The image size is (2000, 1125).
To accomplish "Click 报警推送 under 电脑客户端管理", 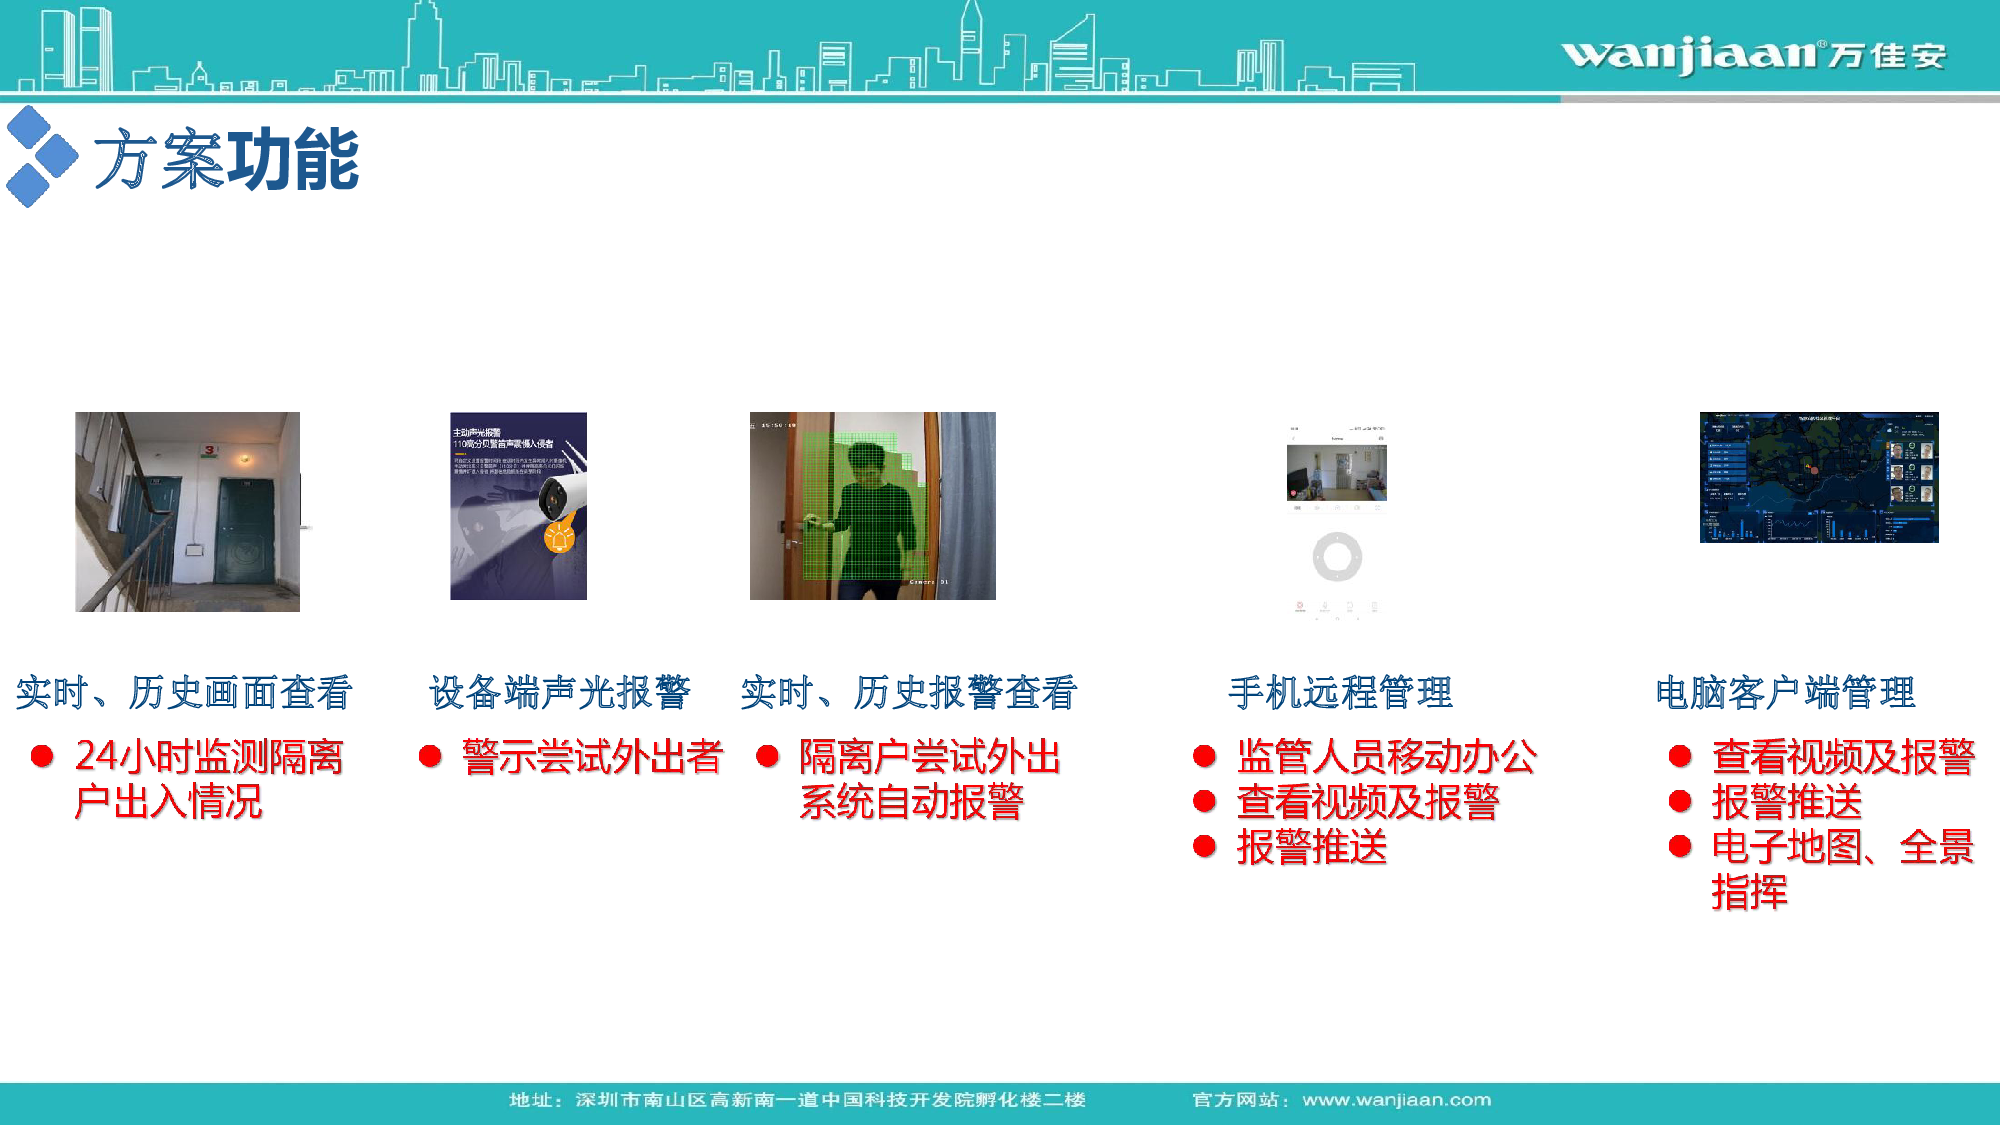I will pos(1787,802).
